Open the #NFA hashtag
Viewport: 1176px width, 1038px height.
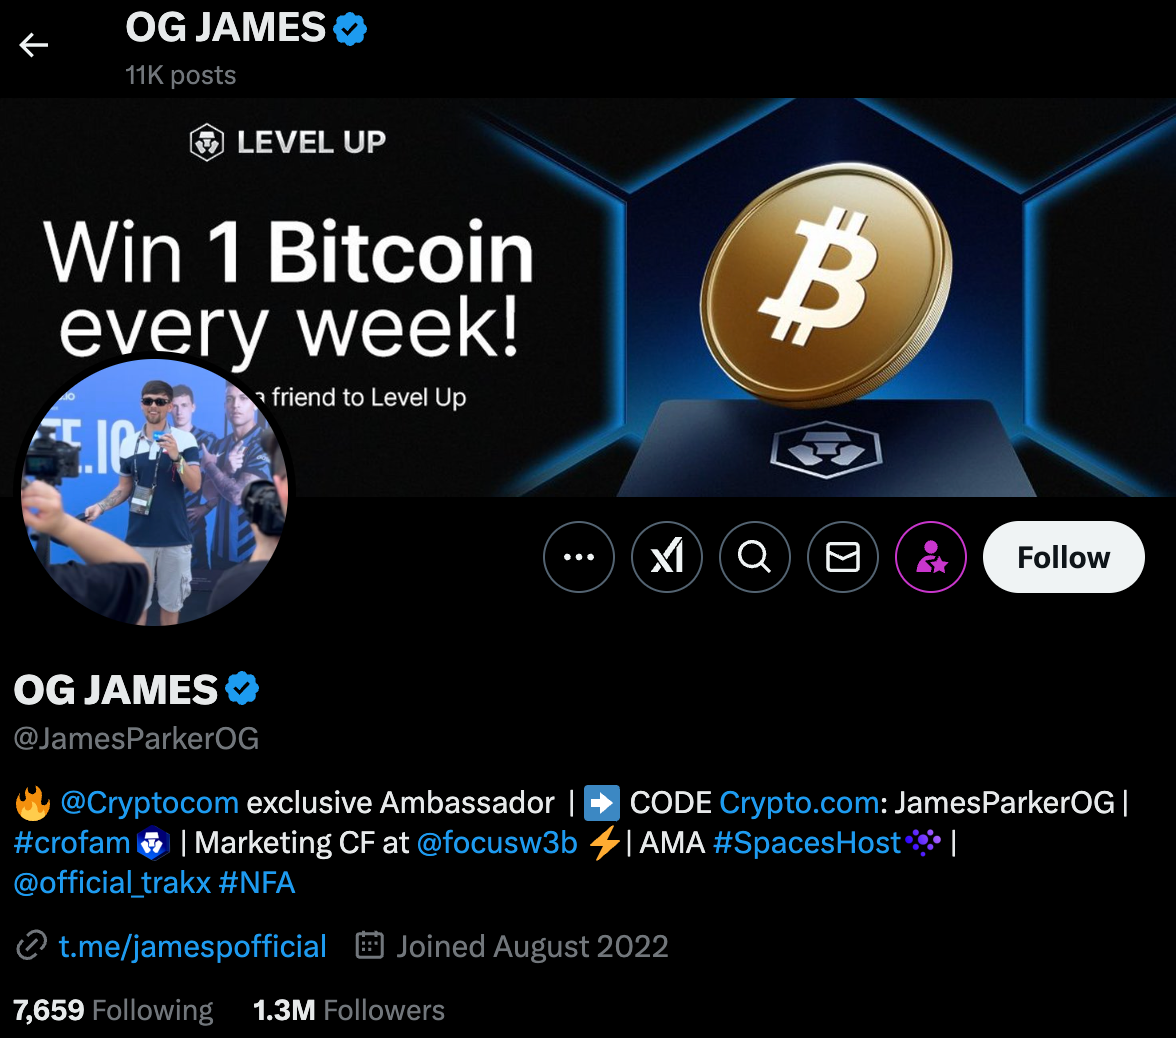[256, 883]
